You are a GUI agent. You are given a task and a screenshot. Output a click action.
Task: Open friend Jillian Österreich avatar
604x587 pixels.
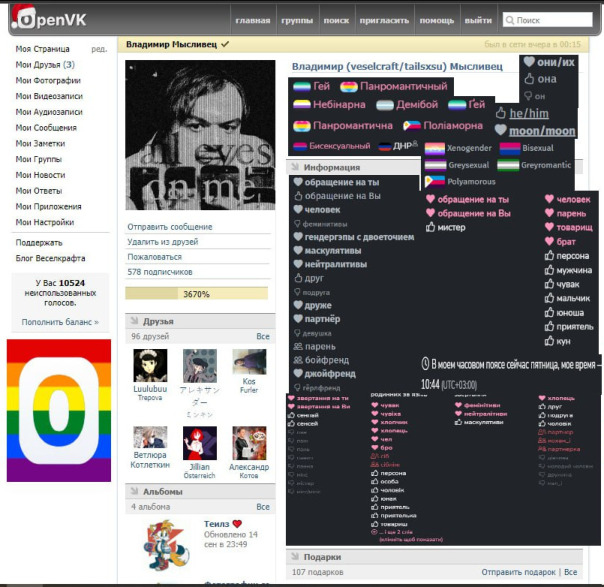pyautogui.click(x=200, y=443)
